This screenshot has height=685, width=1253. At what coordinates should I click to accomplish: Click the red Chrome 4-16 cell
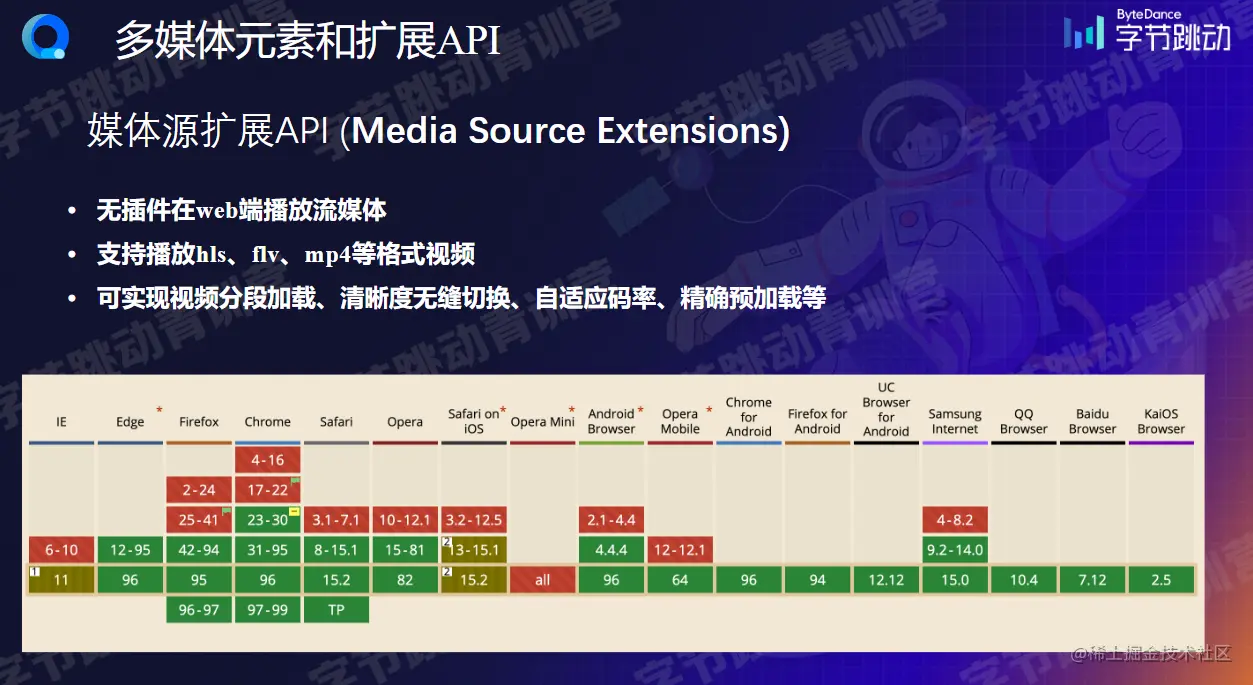point(268,461)
